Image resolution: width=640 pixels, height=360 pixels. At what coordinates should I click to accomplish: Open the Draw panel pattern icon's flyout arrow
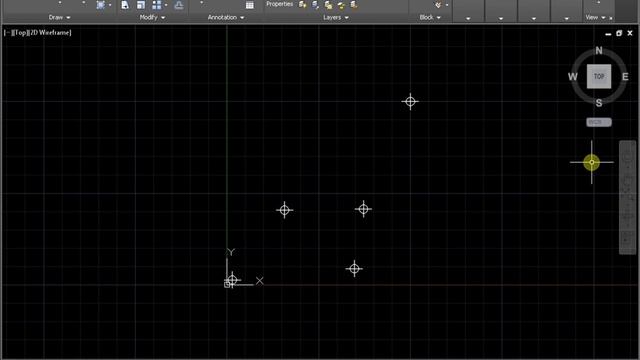click(x=110, y=5)
